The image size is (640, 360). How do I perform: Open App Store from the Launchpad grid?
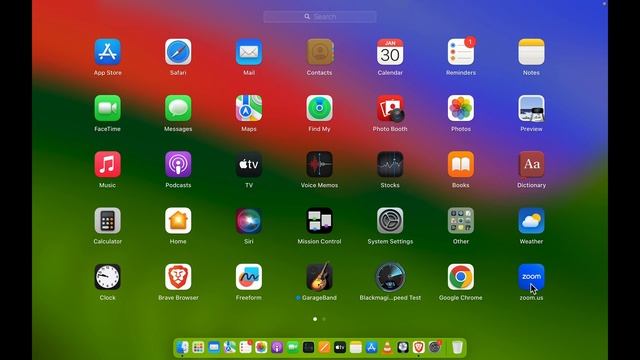107,52
